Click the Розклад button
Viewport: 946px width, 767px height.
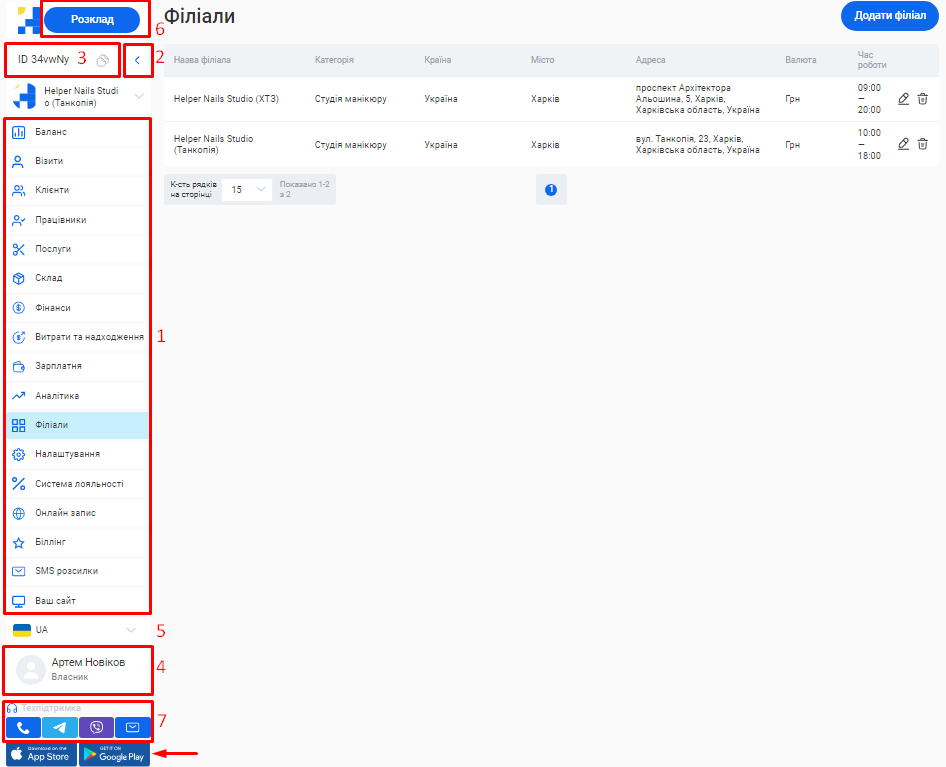92,20
